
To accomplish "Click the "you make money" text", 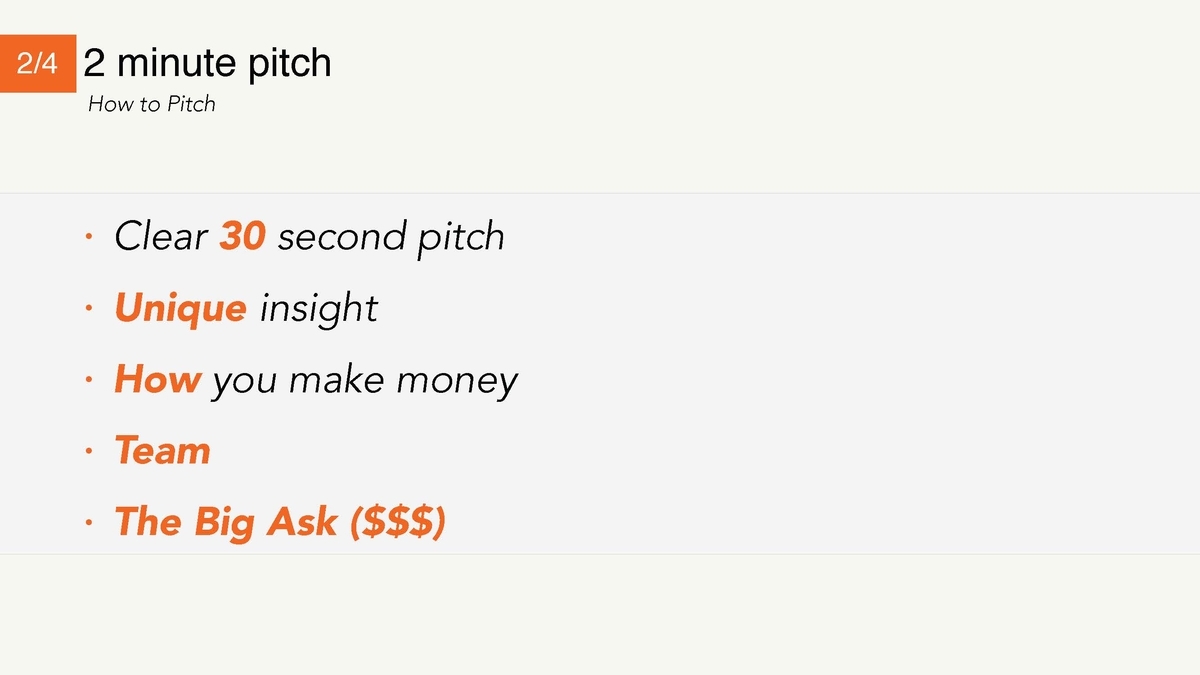I will tap(365, 382).
